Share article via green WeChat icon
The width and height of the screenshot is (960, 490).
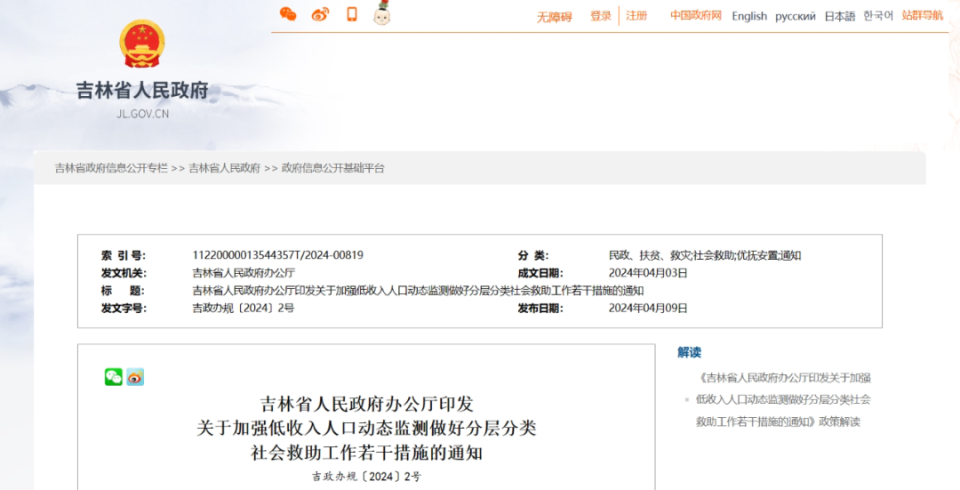pos(113,377)
